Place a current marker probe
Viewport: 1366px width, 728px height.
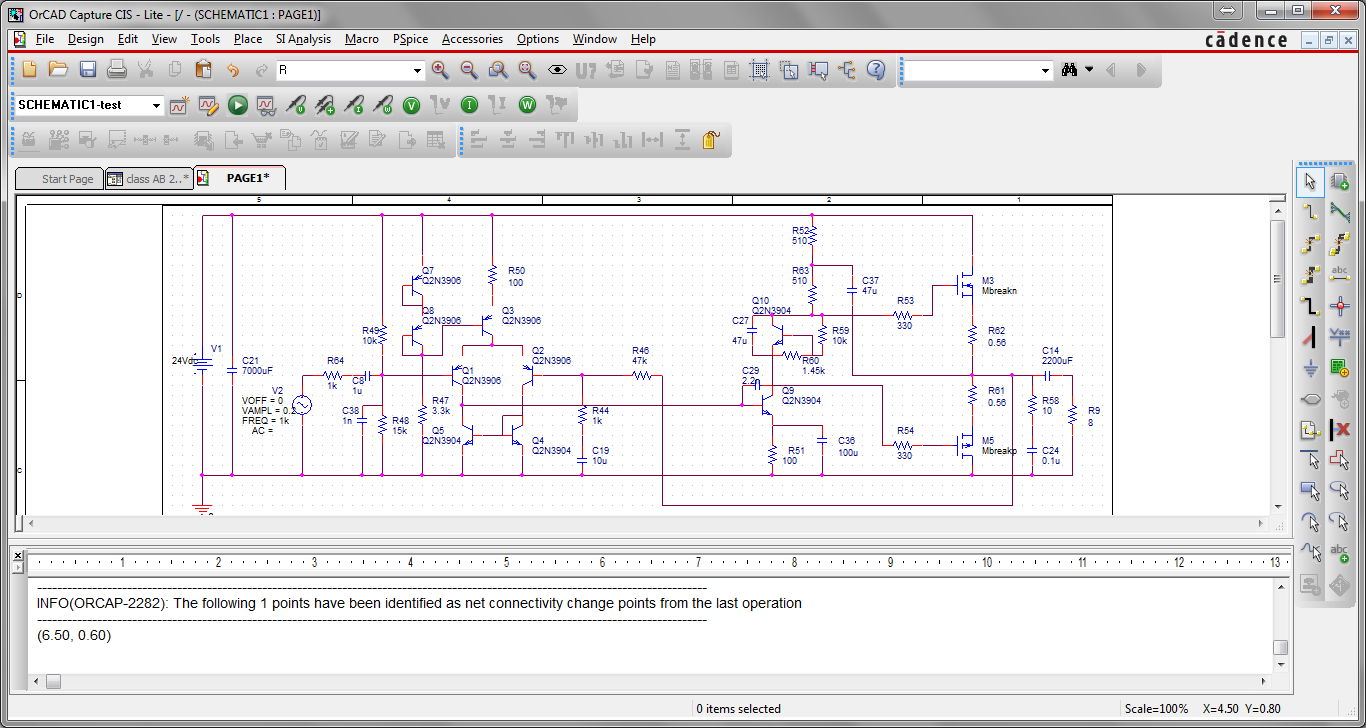click(353, 105)
